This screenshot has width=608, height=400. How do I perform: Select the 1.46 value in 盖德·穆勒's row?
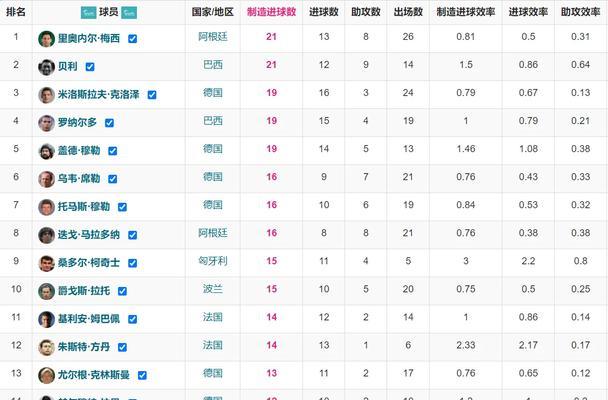click(466, 149)
